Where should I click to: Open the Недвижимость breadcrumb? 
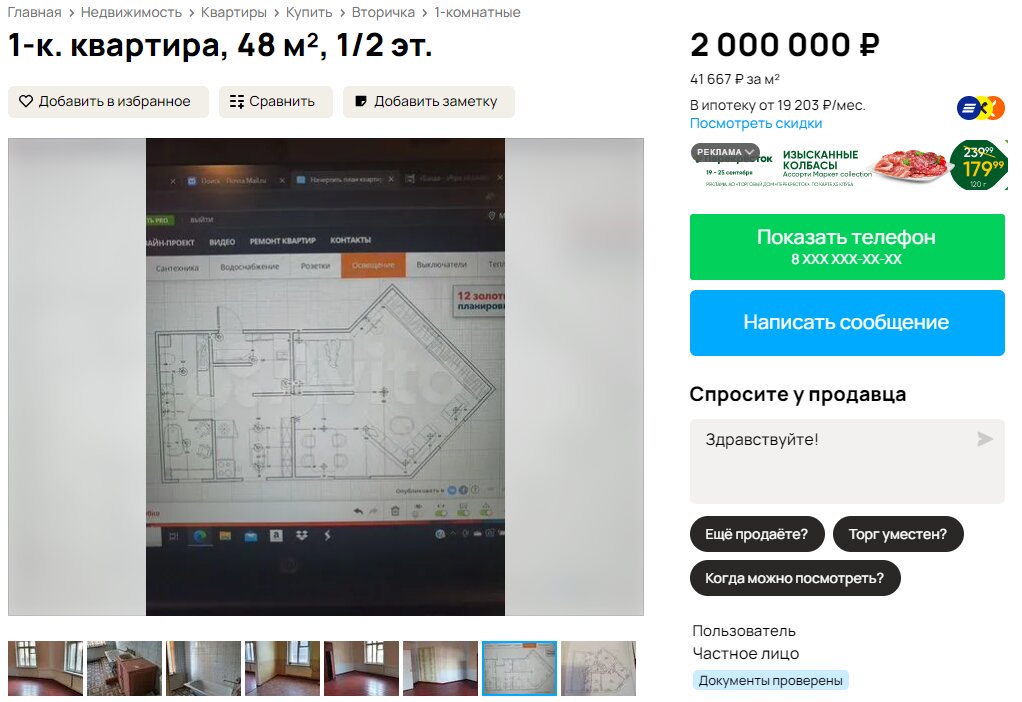pos(131,12)
